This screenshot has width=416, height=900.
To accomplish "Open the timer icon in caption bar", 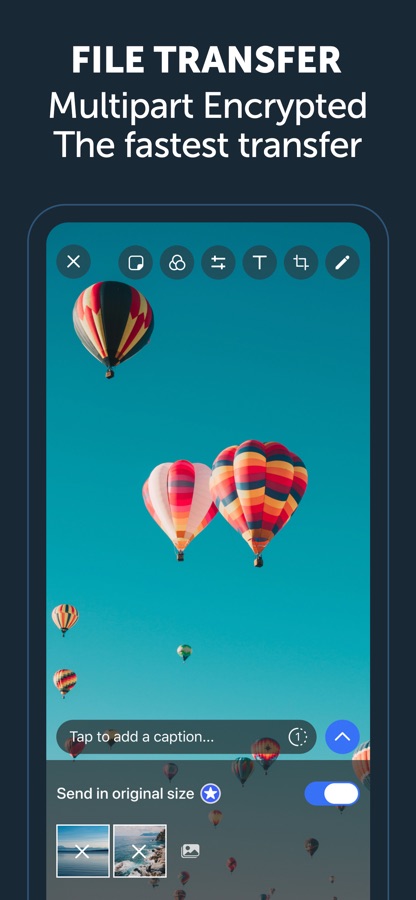I will point(297,736).
